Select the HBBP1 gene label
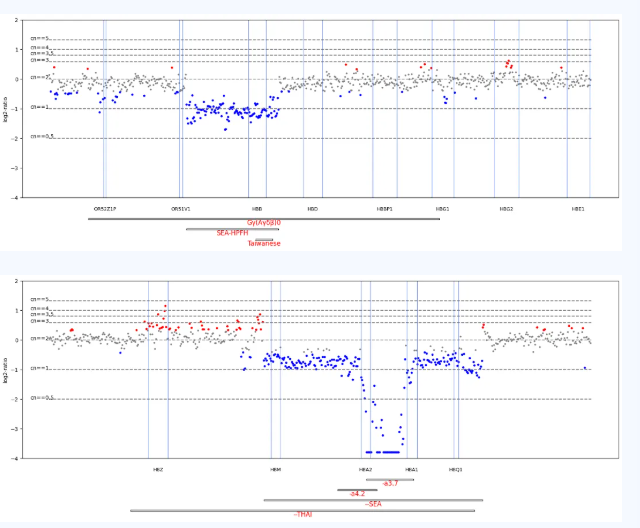This screenshot has height=528, width=640. coord(385,209)
